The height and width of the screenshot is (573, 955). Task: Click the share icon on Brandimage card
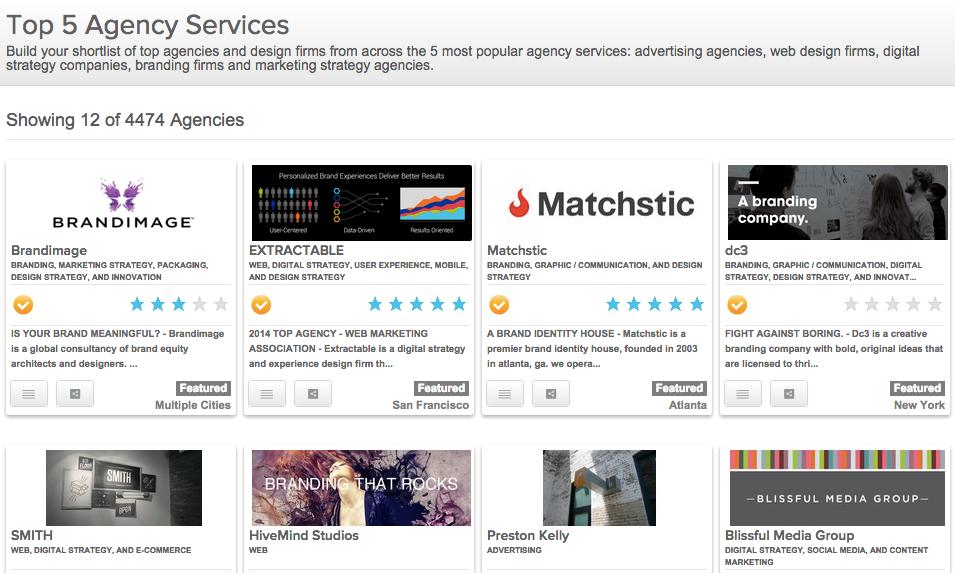tap(75, 394)
